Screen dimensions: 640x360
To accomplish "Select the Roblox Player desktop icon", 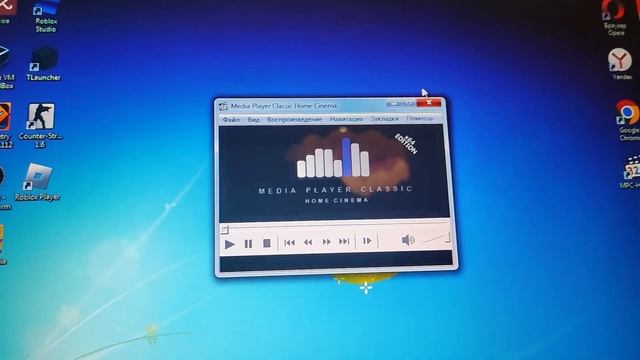I will coord(38,182).
